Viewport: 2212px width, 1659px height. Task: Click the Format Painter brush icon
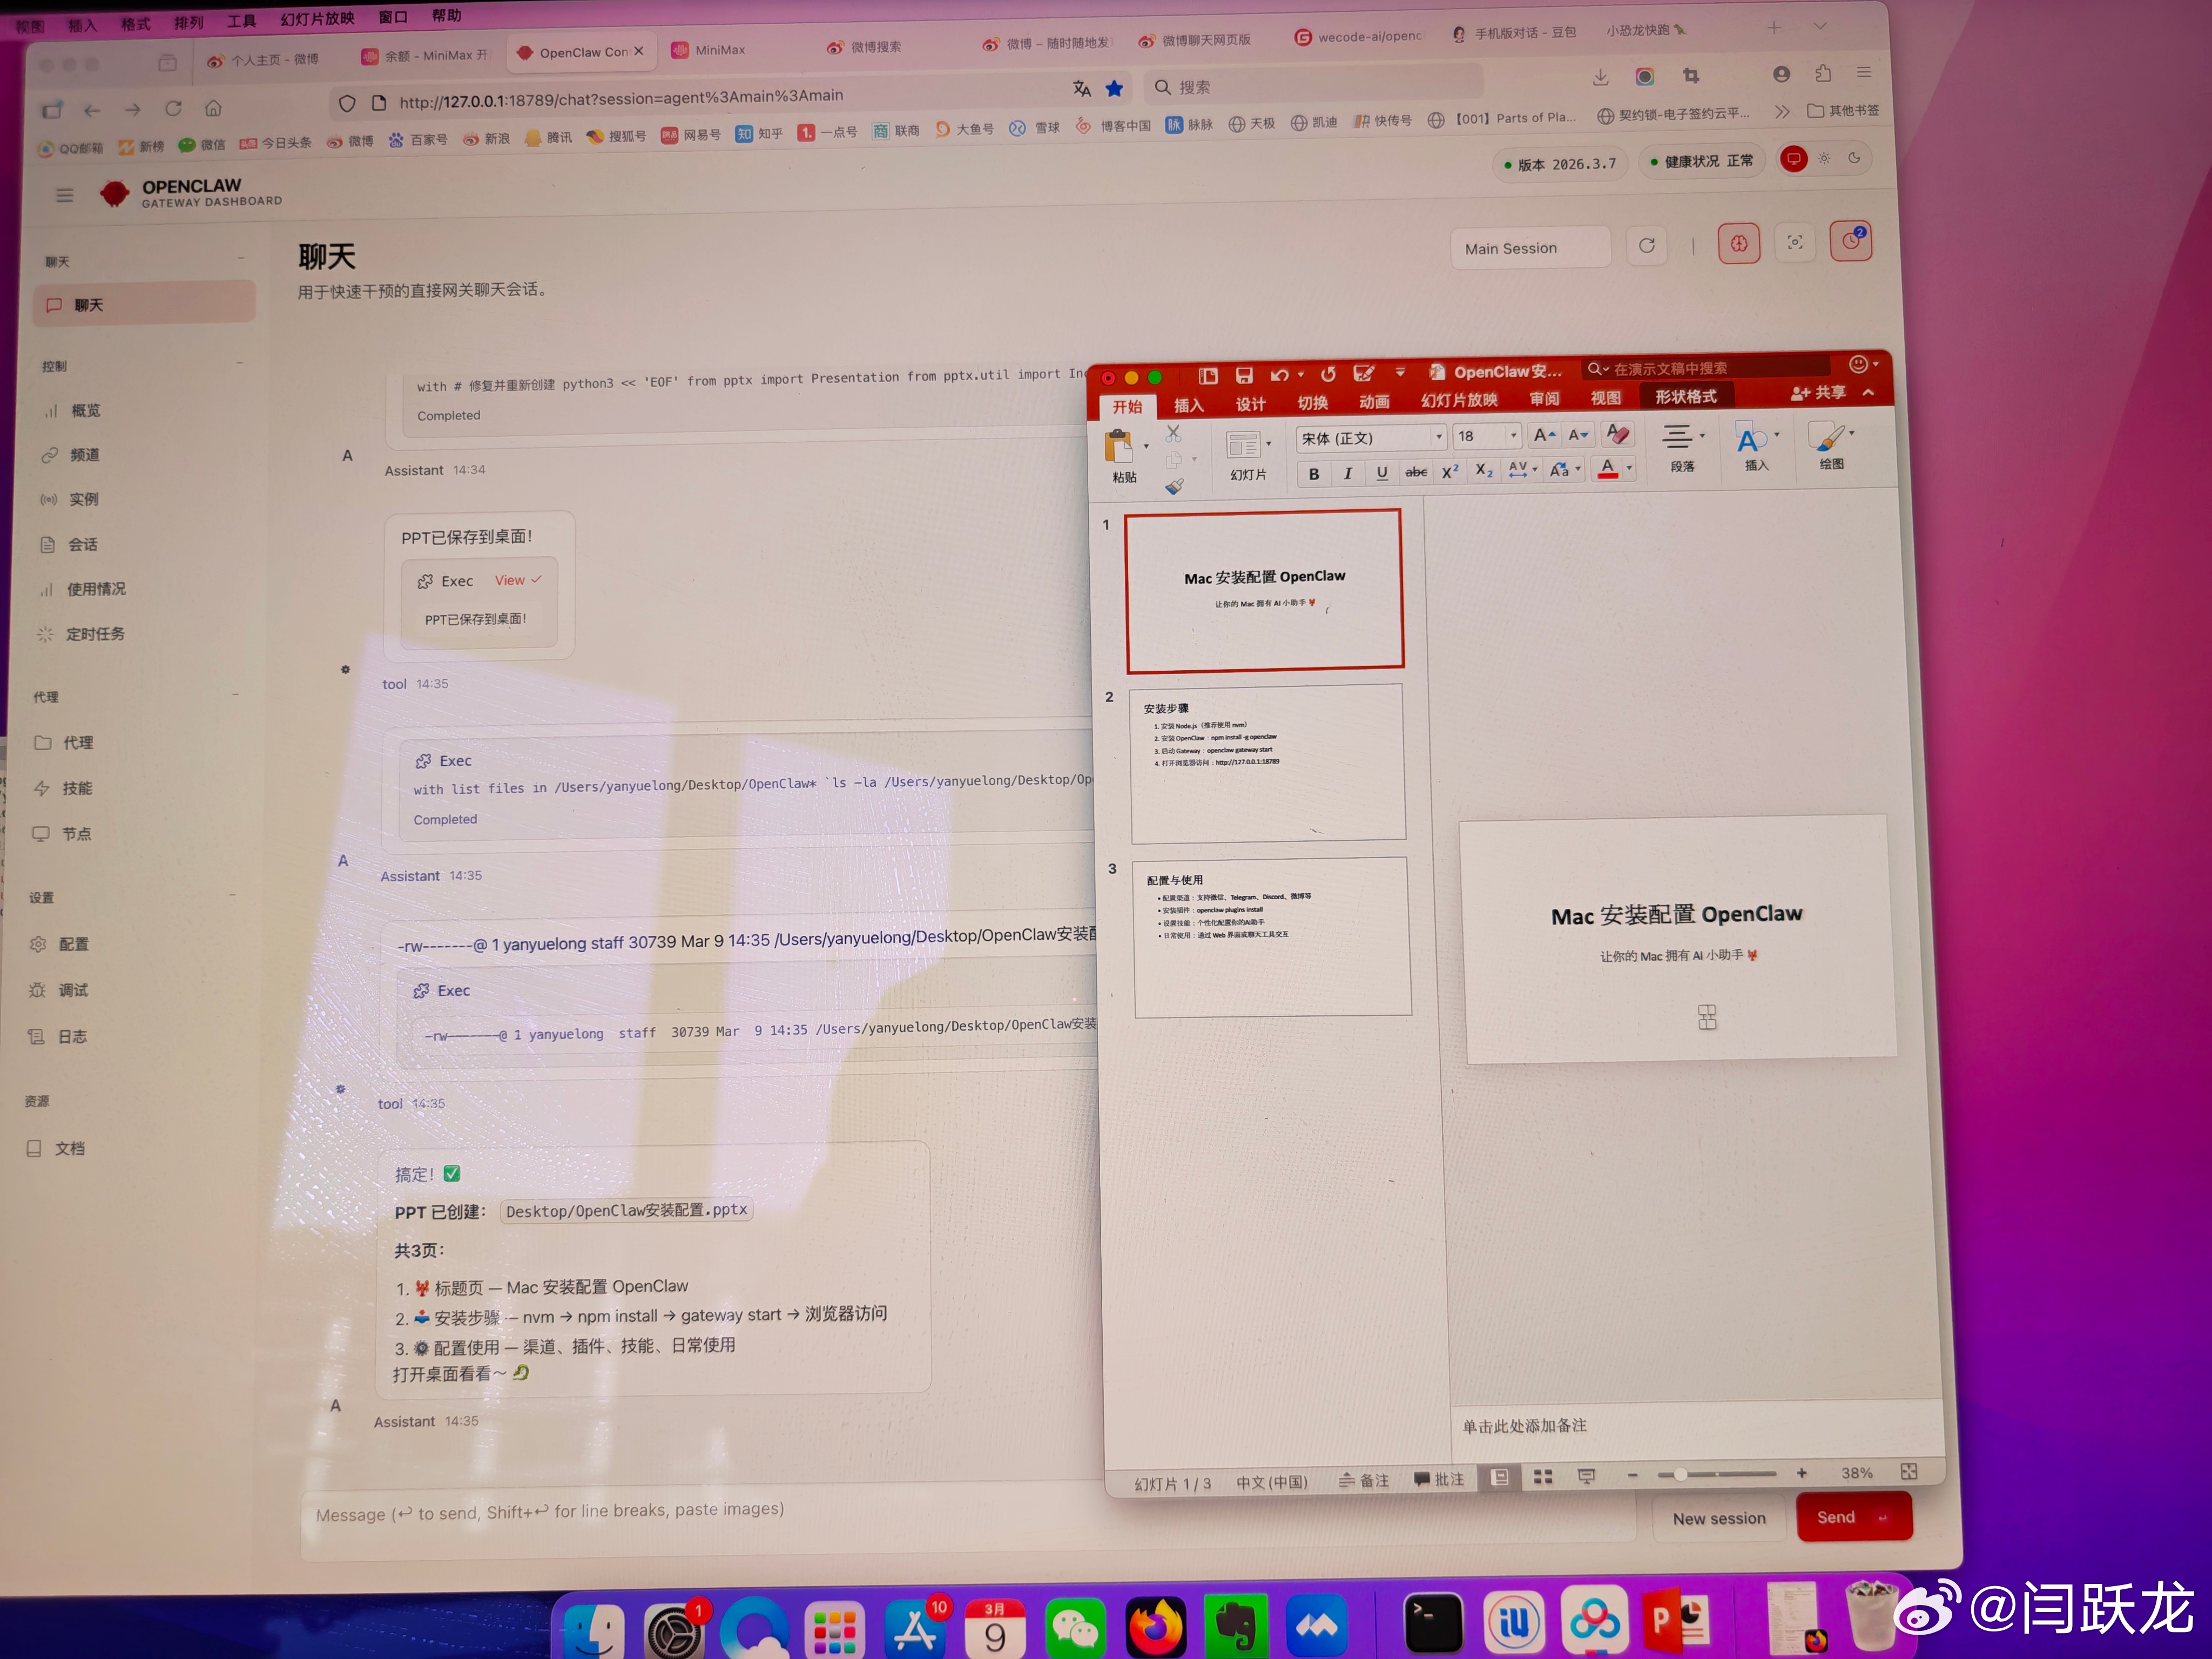pos(1174,487)
